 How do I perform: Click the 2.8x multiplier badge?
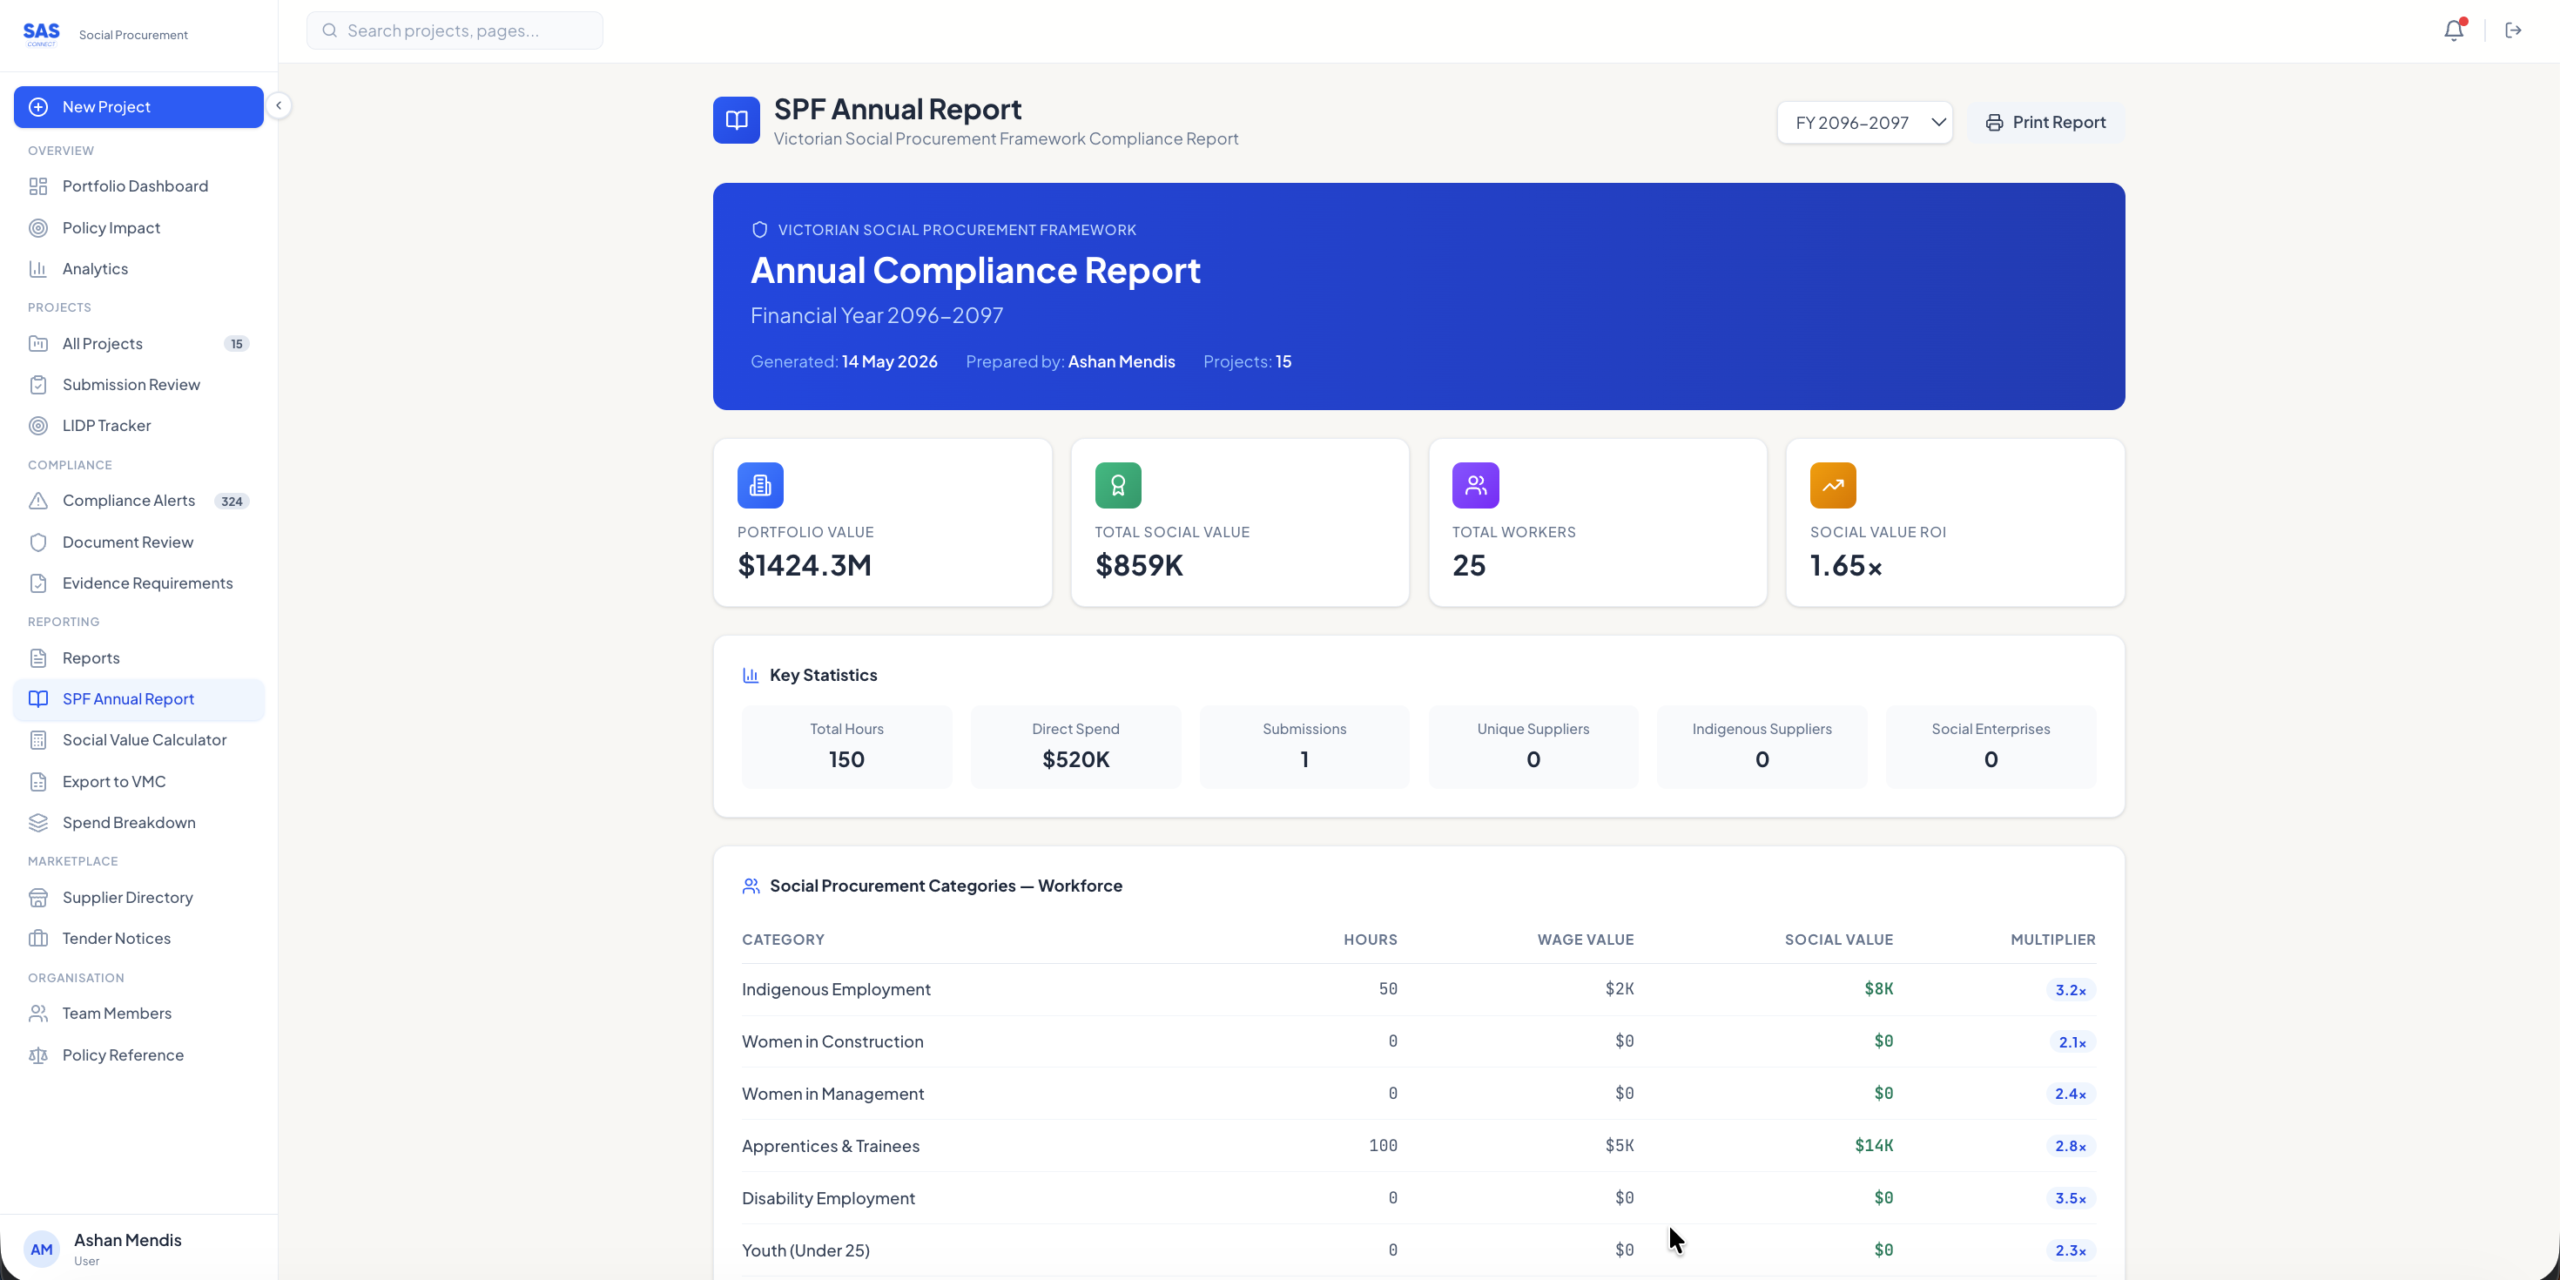2070,1146
